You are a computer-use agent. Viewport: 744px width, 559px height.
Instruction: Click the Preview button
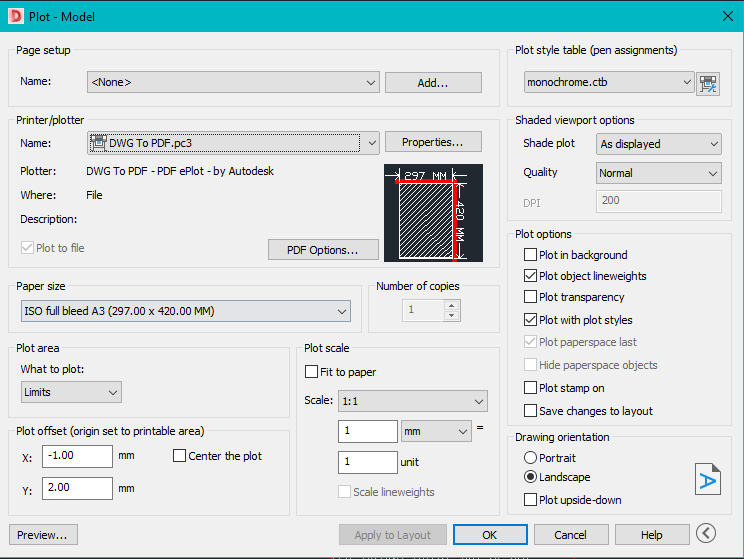click(x=43, y=535)
